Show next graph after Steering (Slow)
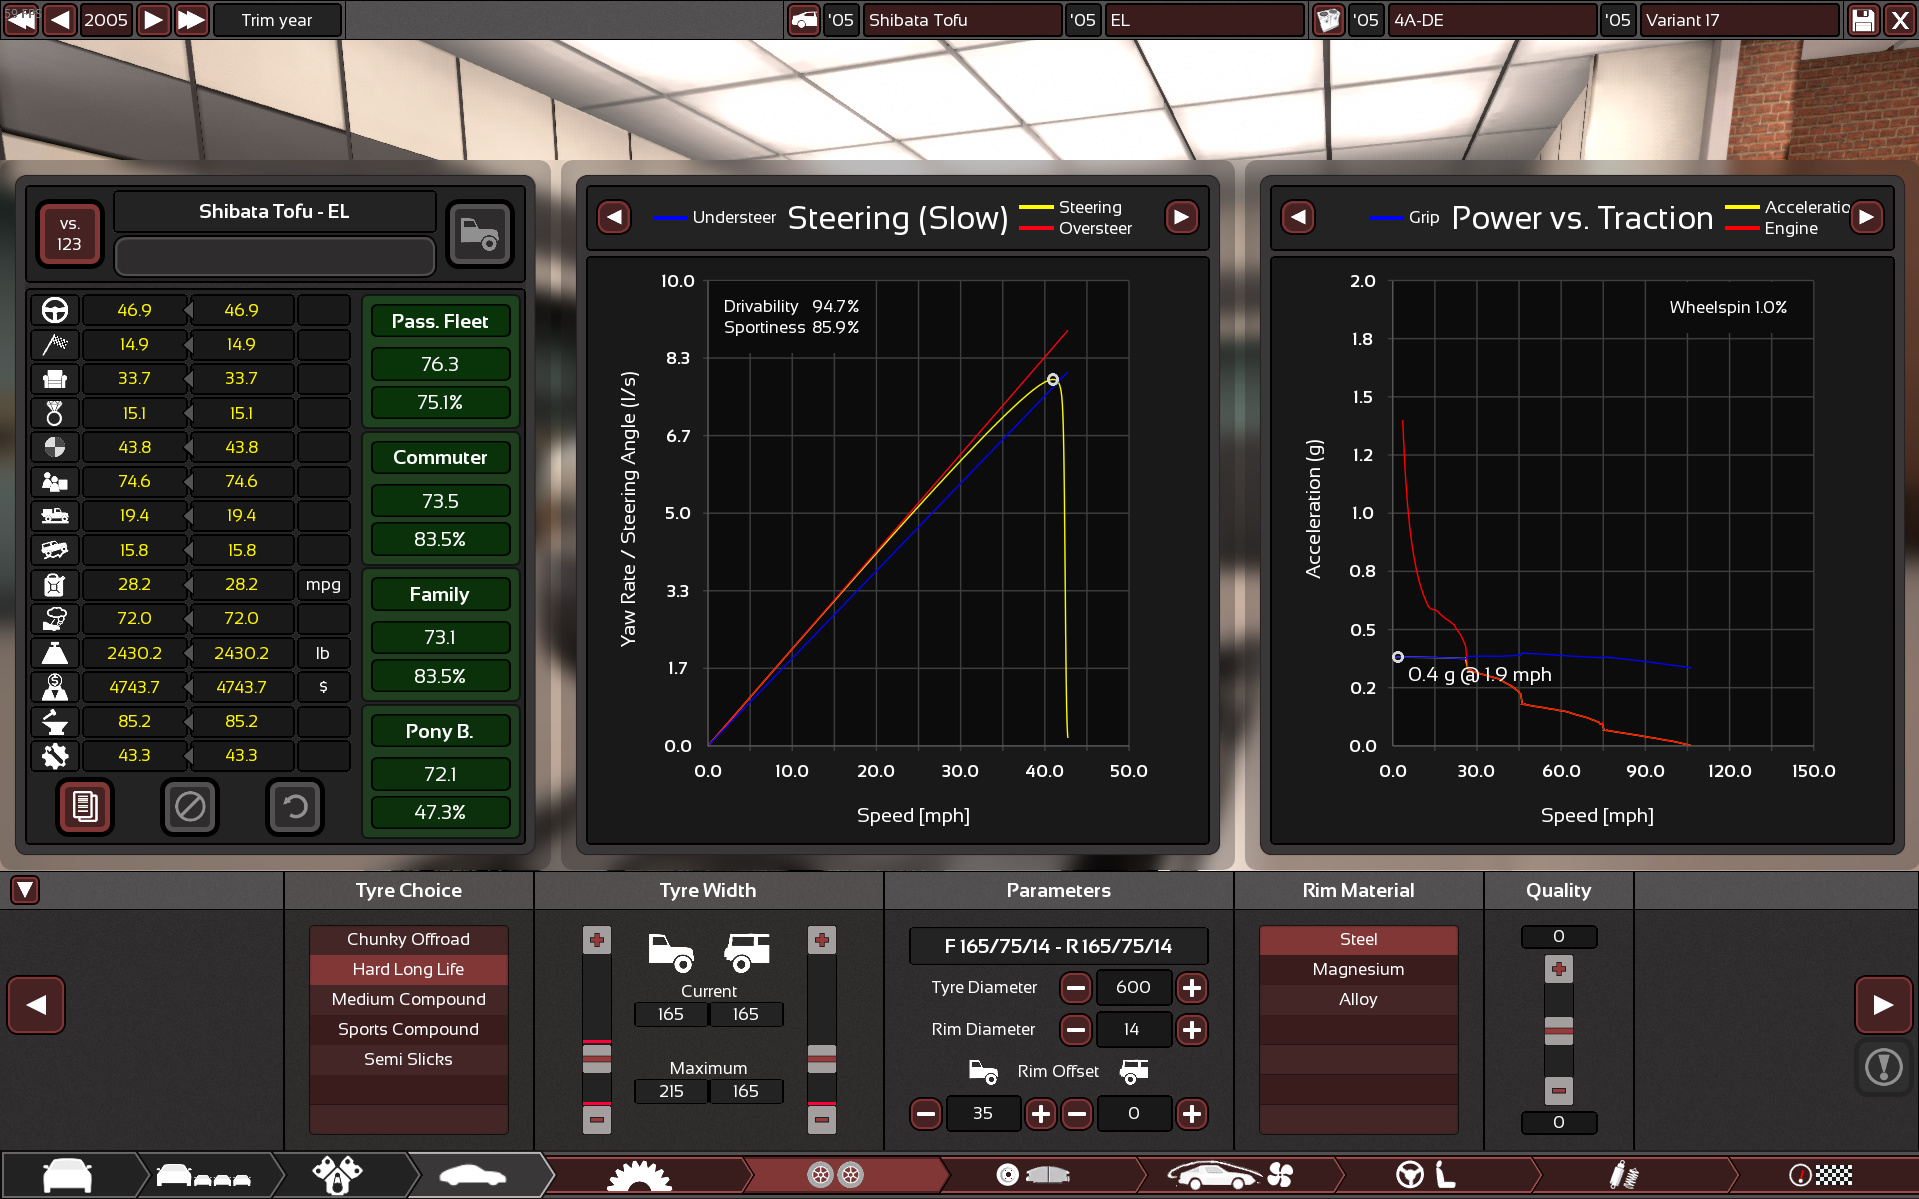Image resolution: width=1919 pixels, height=1199 pixels. pyautogui.click(x=1181, y=217)
